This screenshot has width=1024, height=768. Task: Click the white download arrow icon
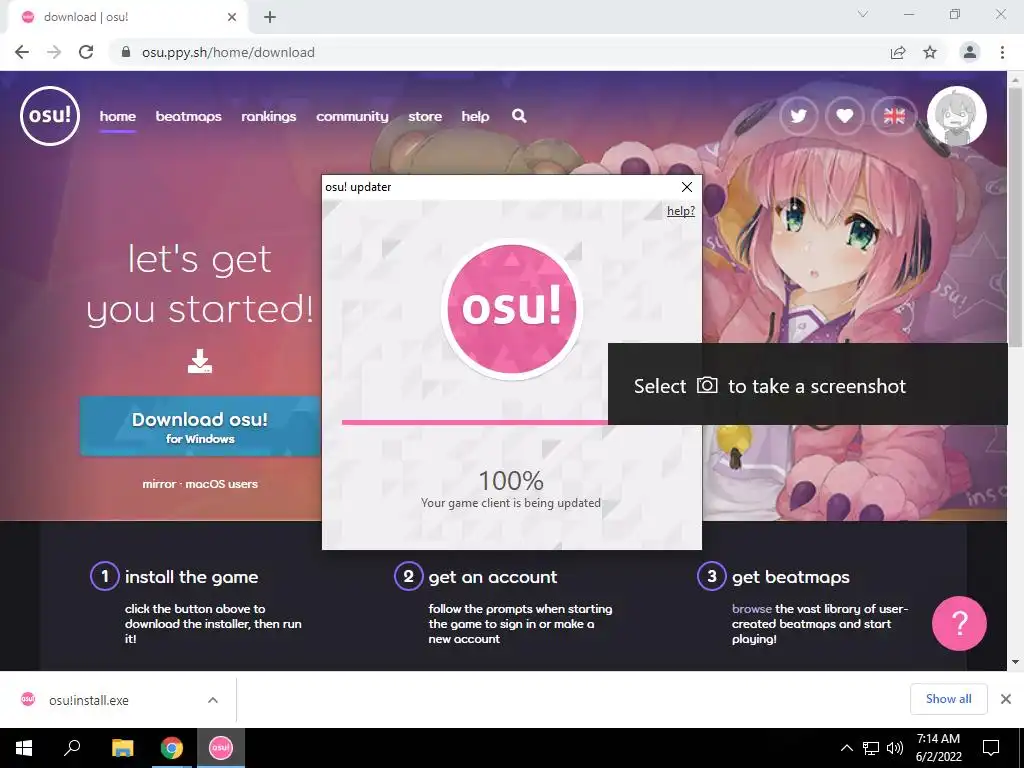[200, 361]
